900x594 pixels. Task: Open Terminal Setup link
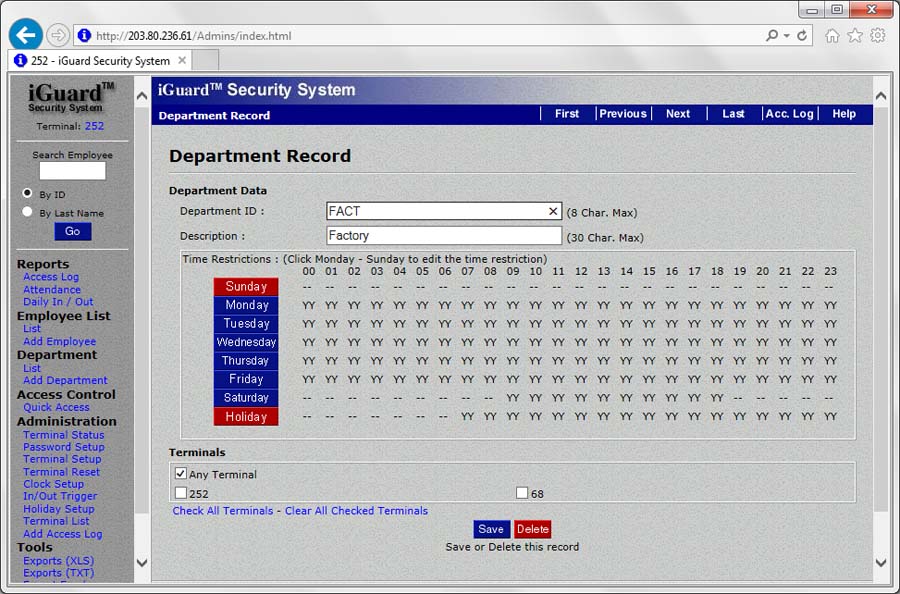pos(62,459)
